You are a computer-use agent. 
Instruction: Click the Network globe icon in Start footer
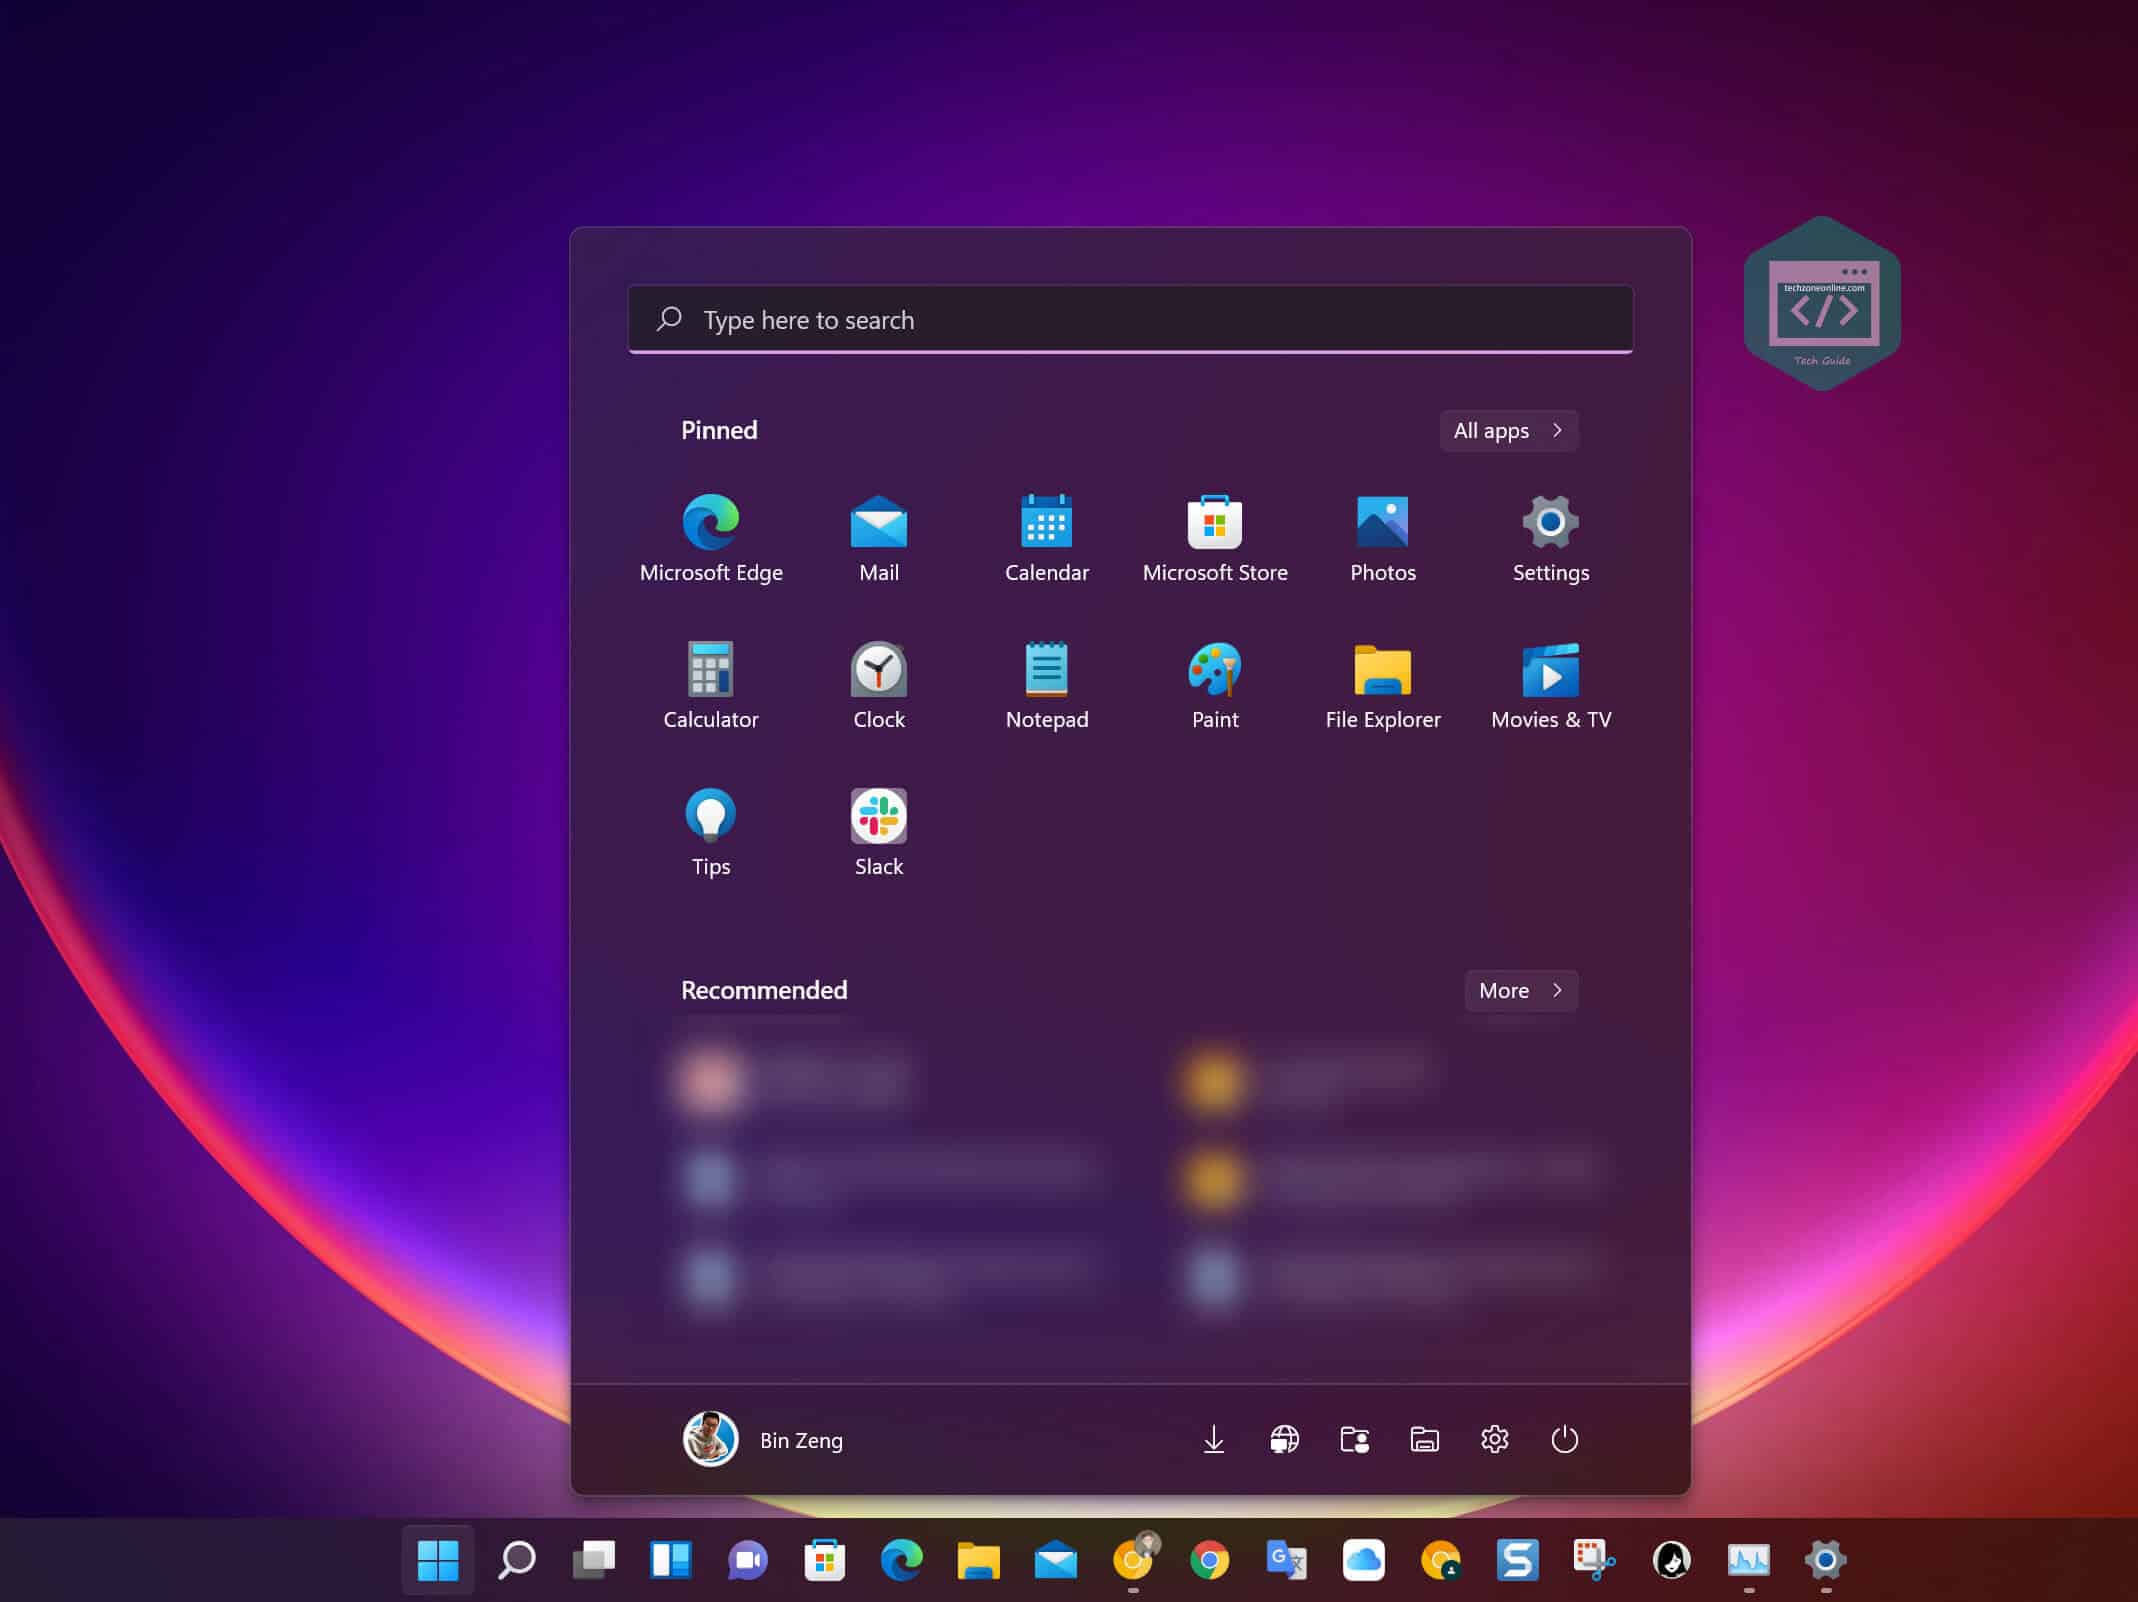coord(1284,1439)
